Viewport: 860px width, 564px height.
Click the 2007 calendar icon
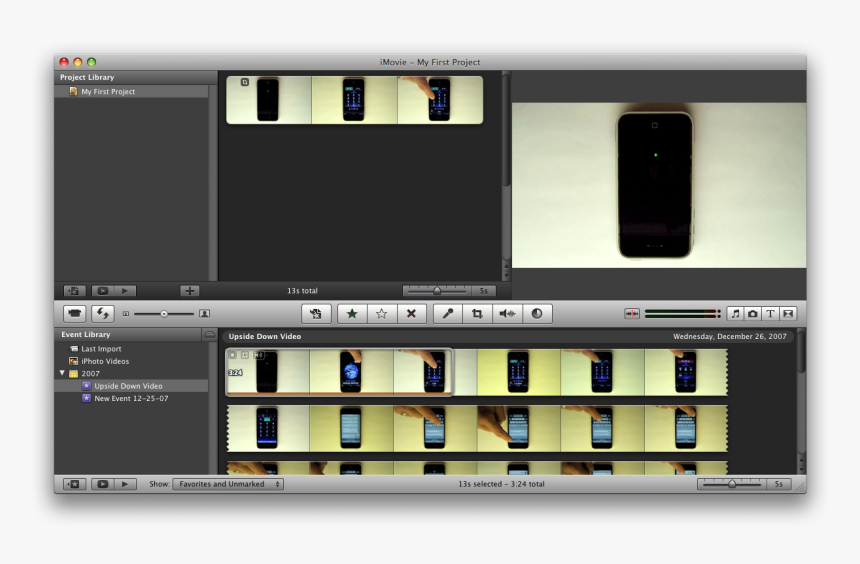[x=73, y=374]
